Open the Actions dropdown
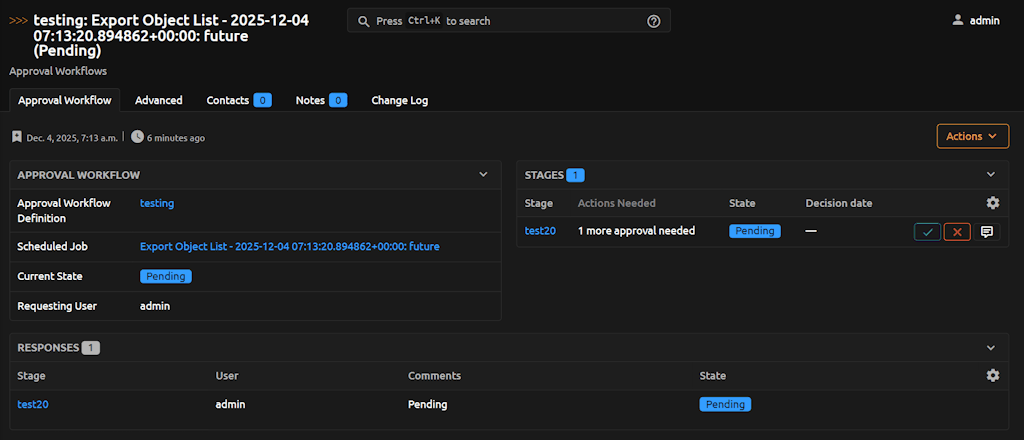 pos(972,136)
